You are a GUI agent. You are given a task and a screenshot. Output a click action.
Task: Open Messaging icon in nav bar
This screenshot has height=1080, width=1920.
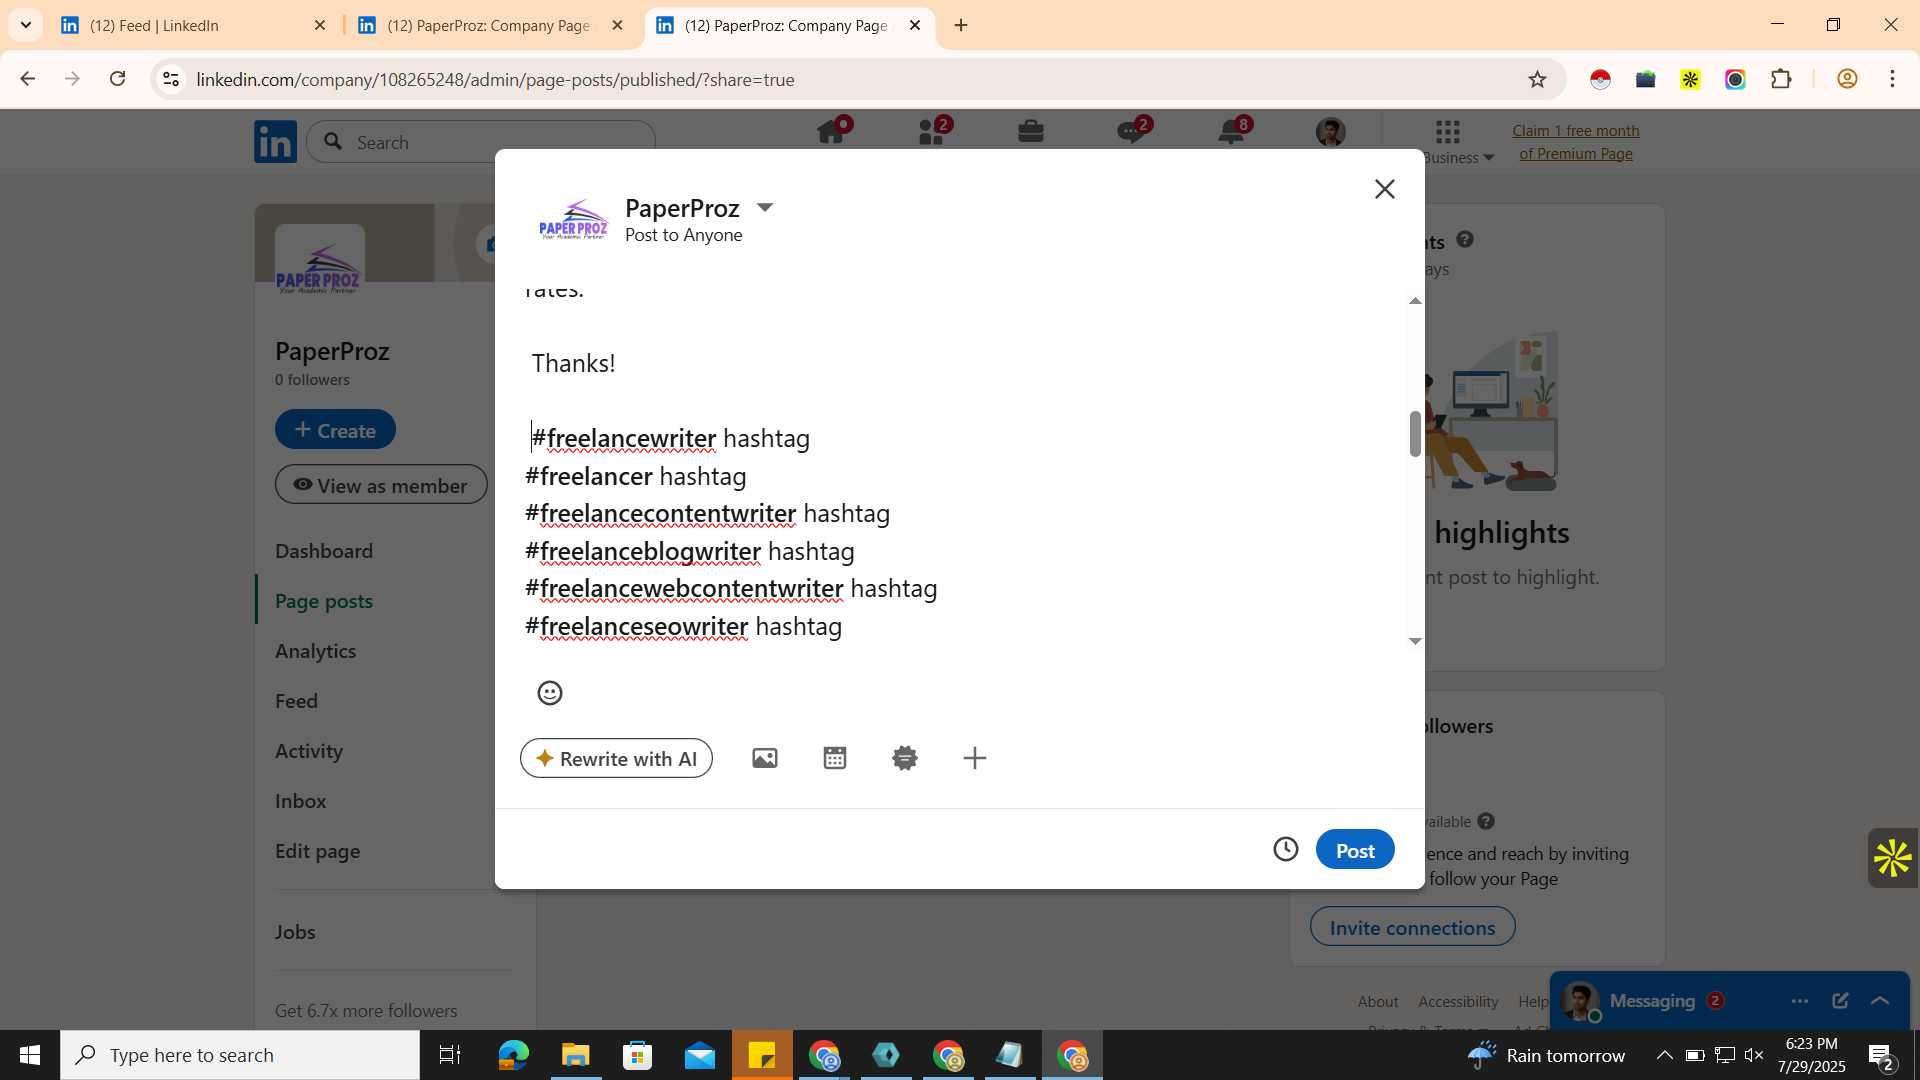pos(1131,132)
